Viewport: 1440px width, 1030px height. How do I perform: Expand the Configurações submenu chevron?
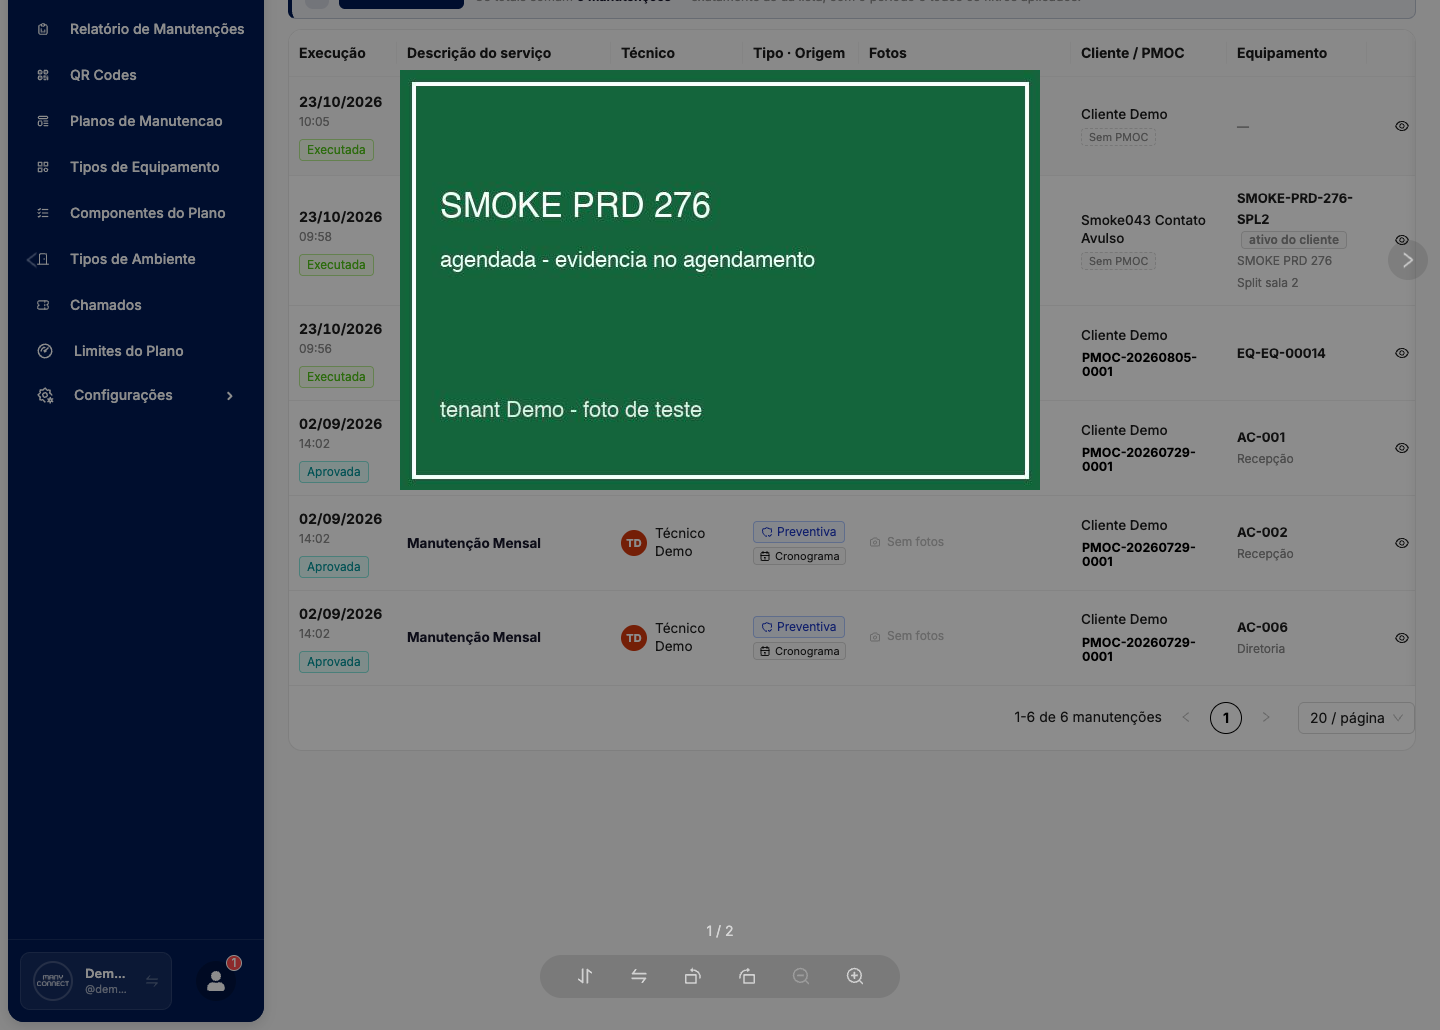[230, 396]
